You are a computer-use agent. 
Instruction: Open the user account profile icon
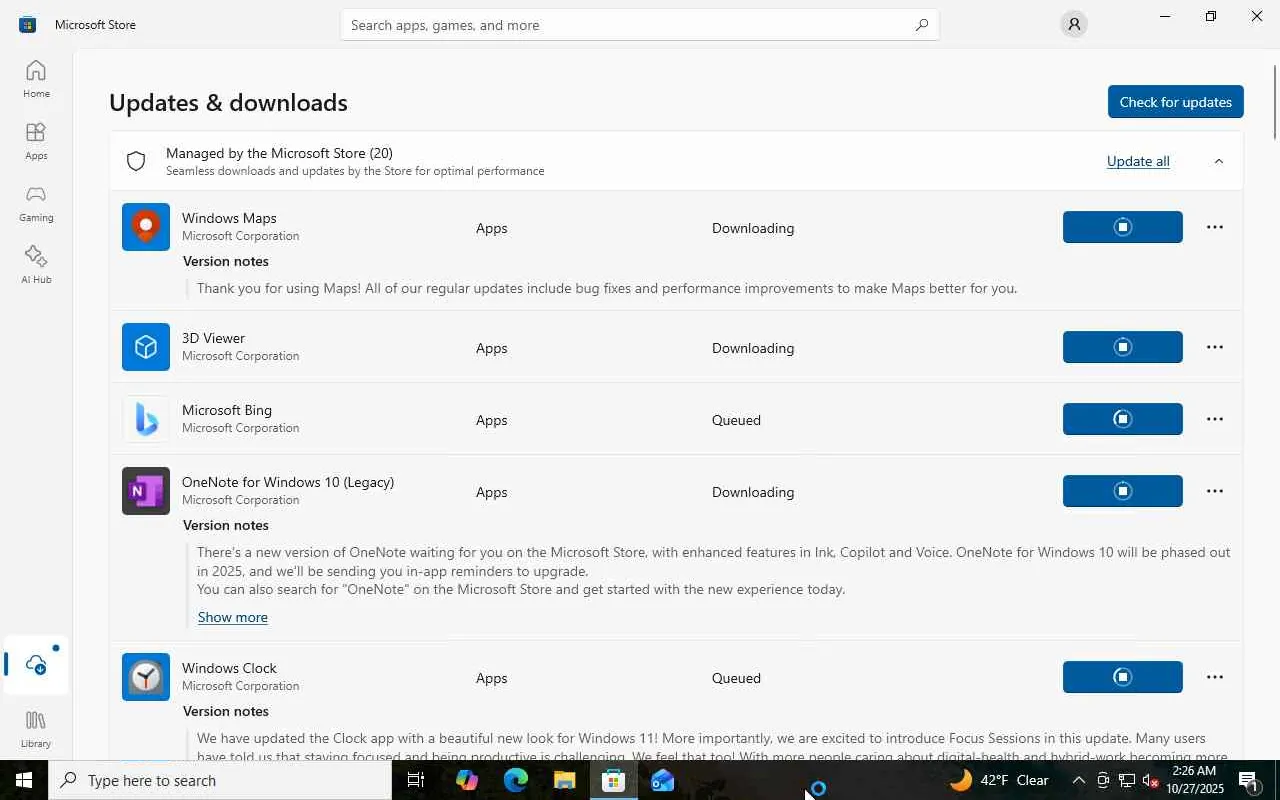1074,24
